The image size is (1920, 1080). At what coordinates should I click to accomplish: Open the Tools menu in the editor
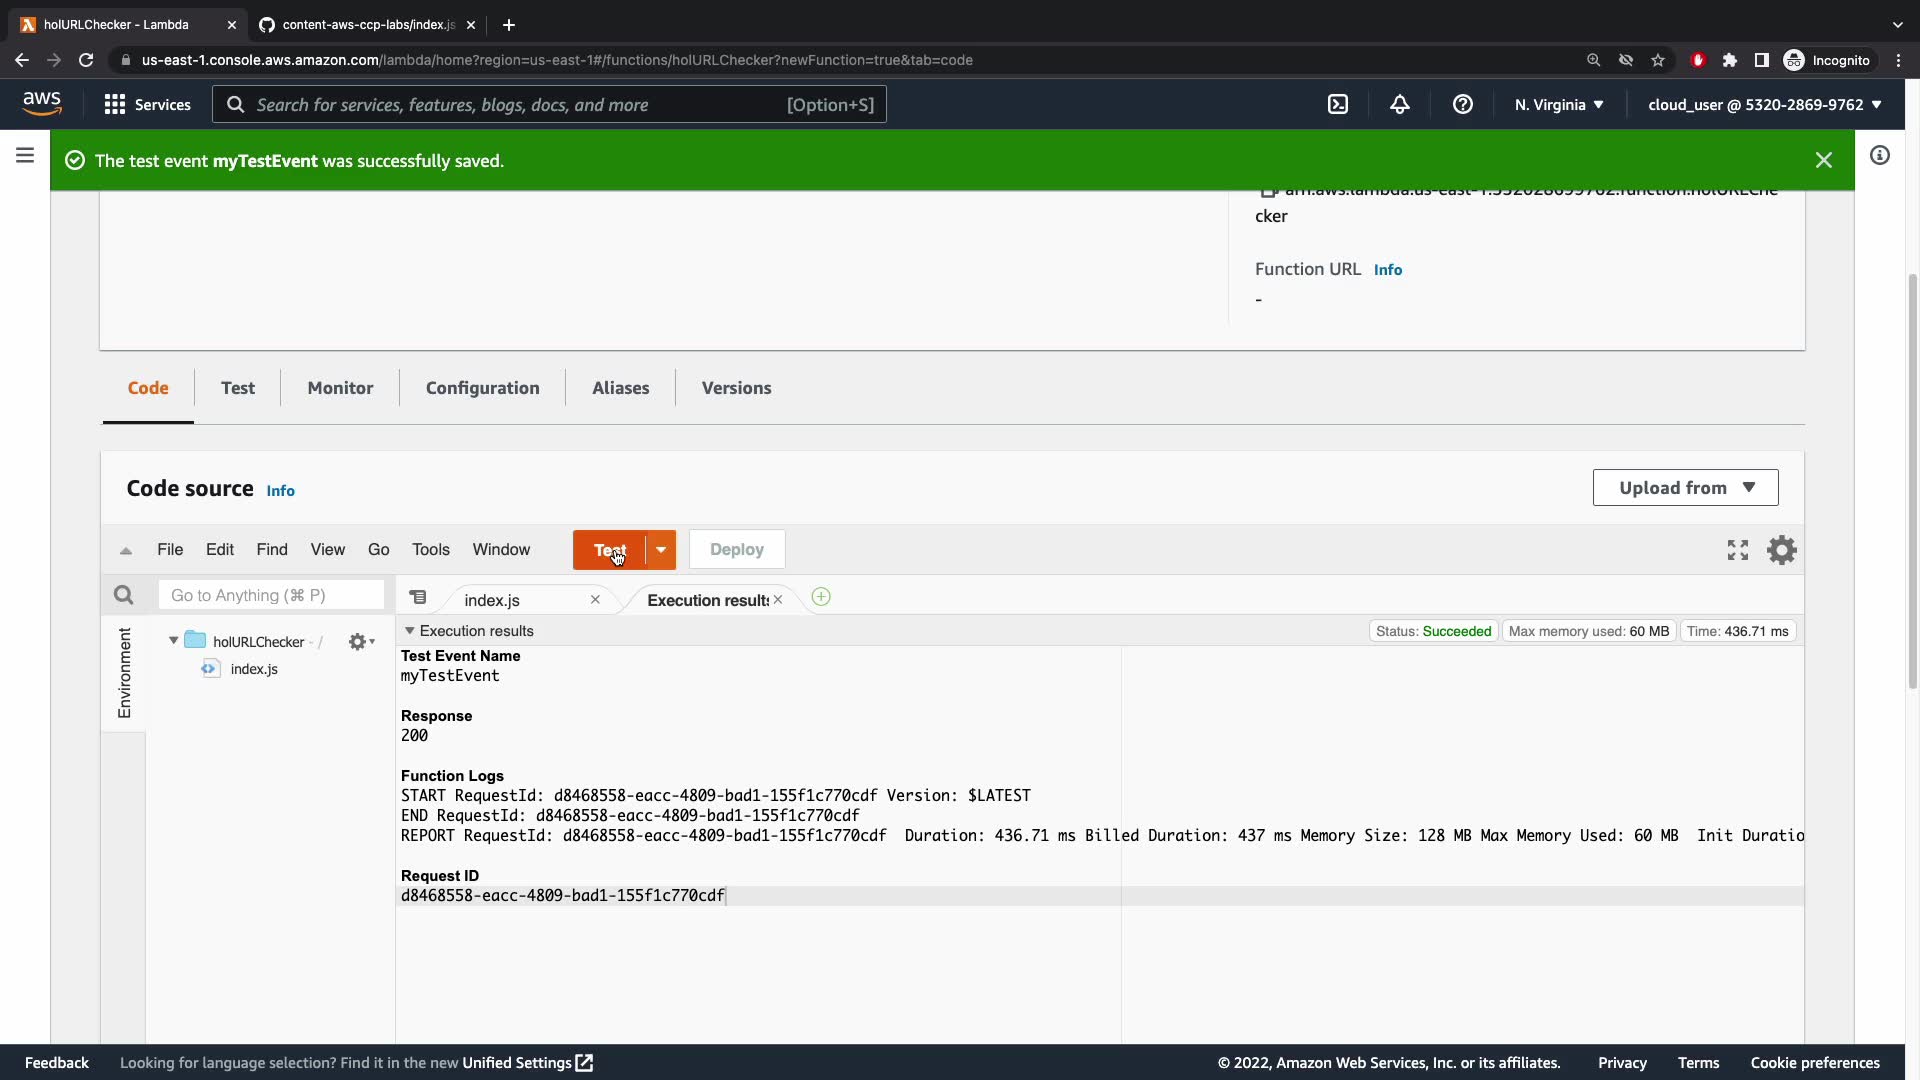point(430,550)
